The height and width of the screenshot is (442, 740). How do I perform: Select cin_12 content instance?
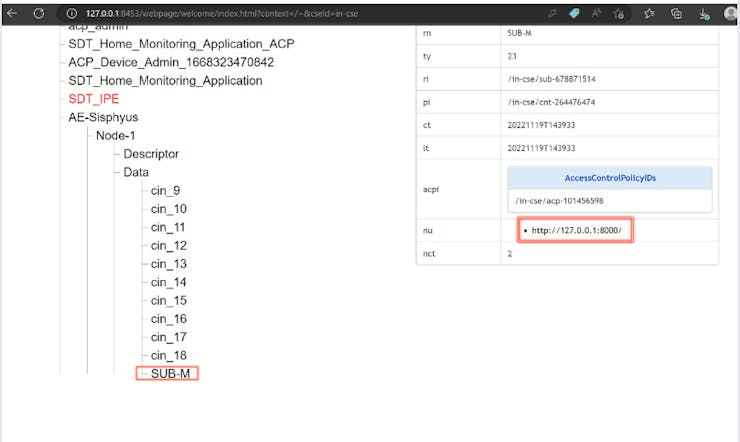click(x=168, y=246)
